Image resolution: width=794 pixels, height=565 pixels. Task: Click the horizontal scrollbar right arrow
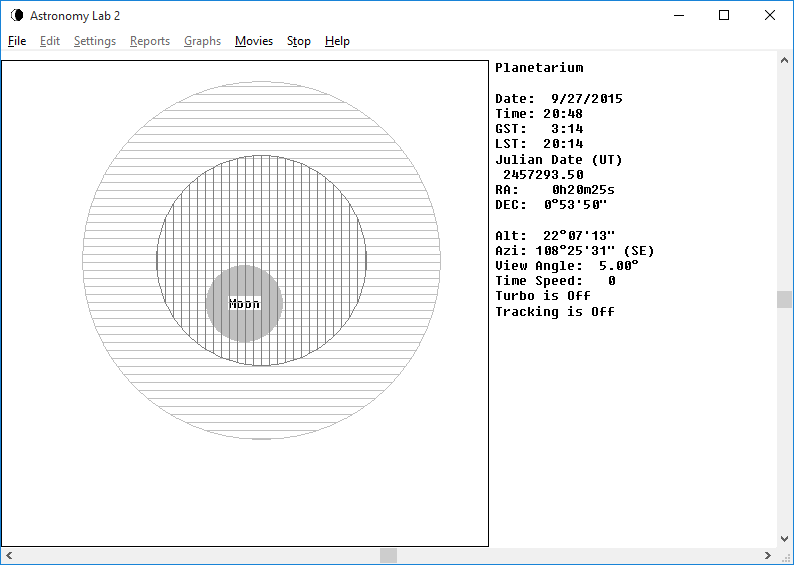coord(768,555)
